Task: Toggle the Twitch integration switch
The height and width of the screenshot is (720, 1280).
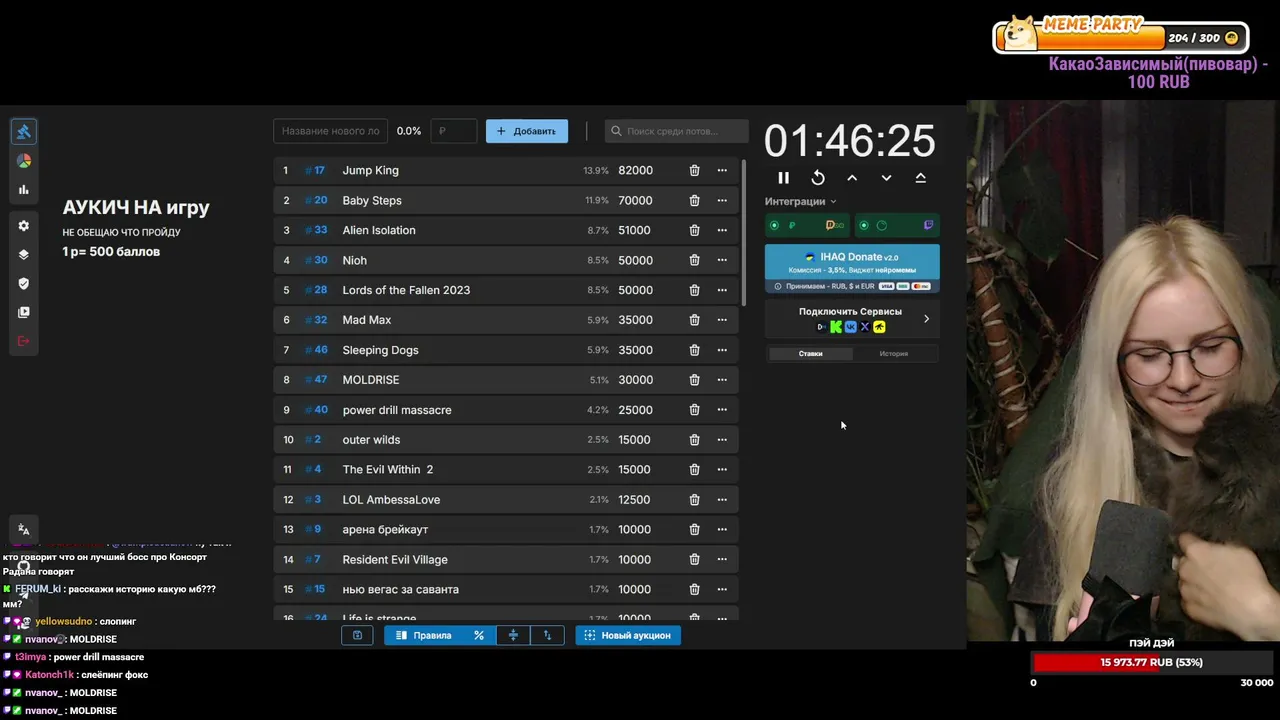Action: coord(895,225)
